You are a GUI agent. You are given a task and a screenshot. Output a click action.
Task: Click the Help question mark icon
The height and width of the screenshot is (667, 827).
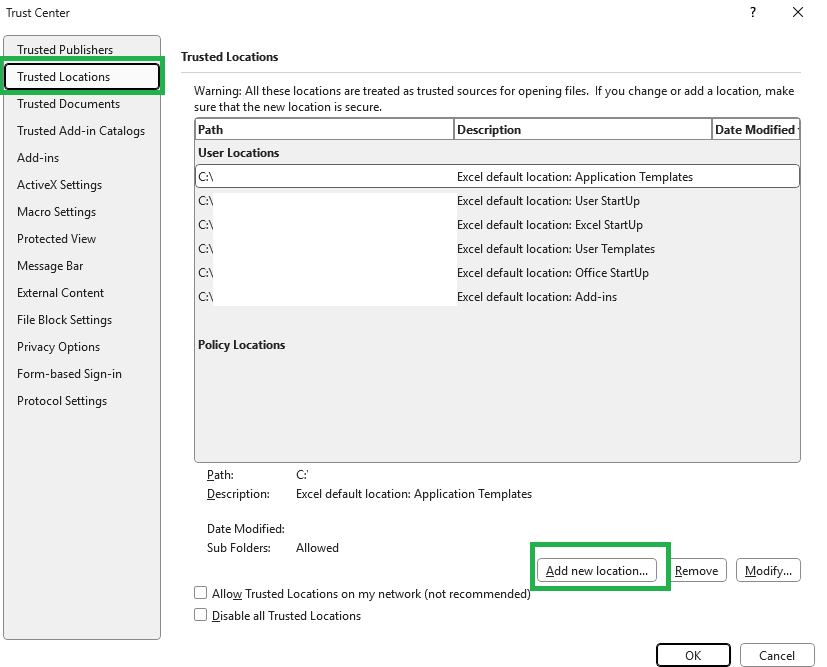pos(753,12)
